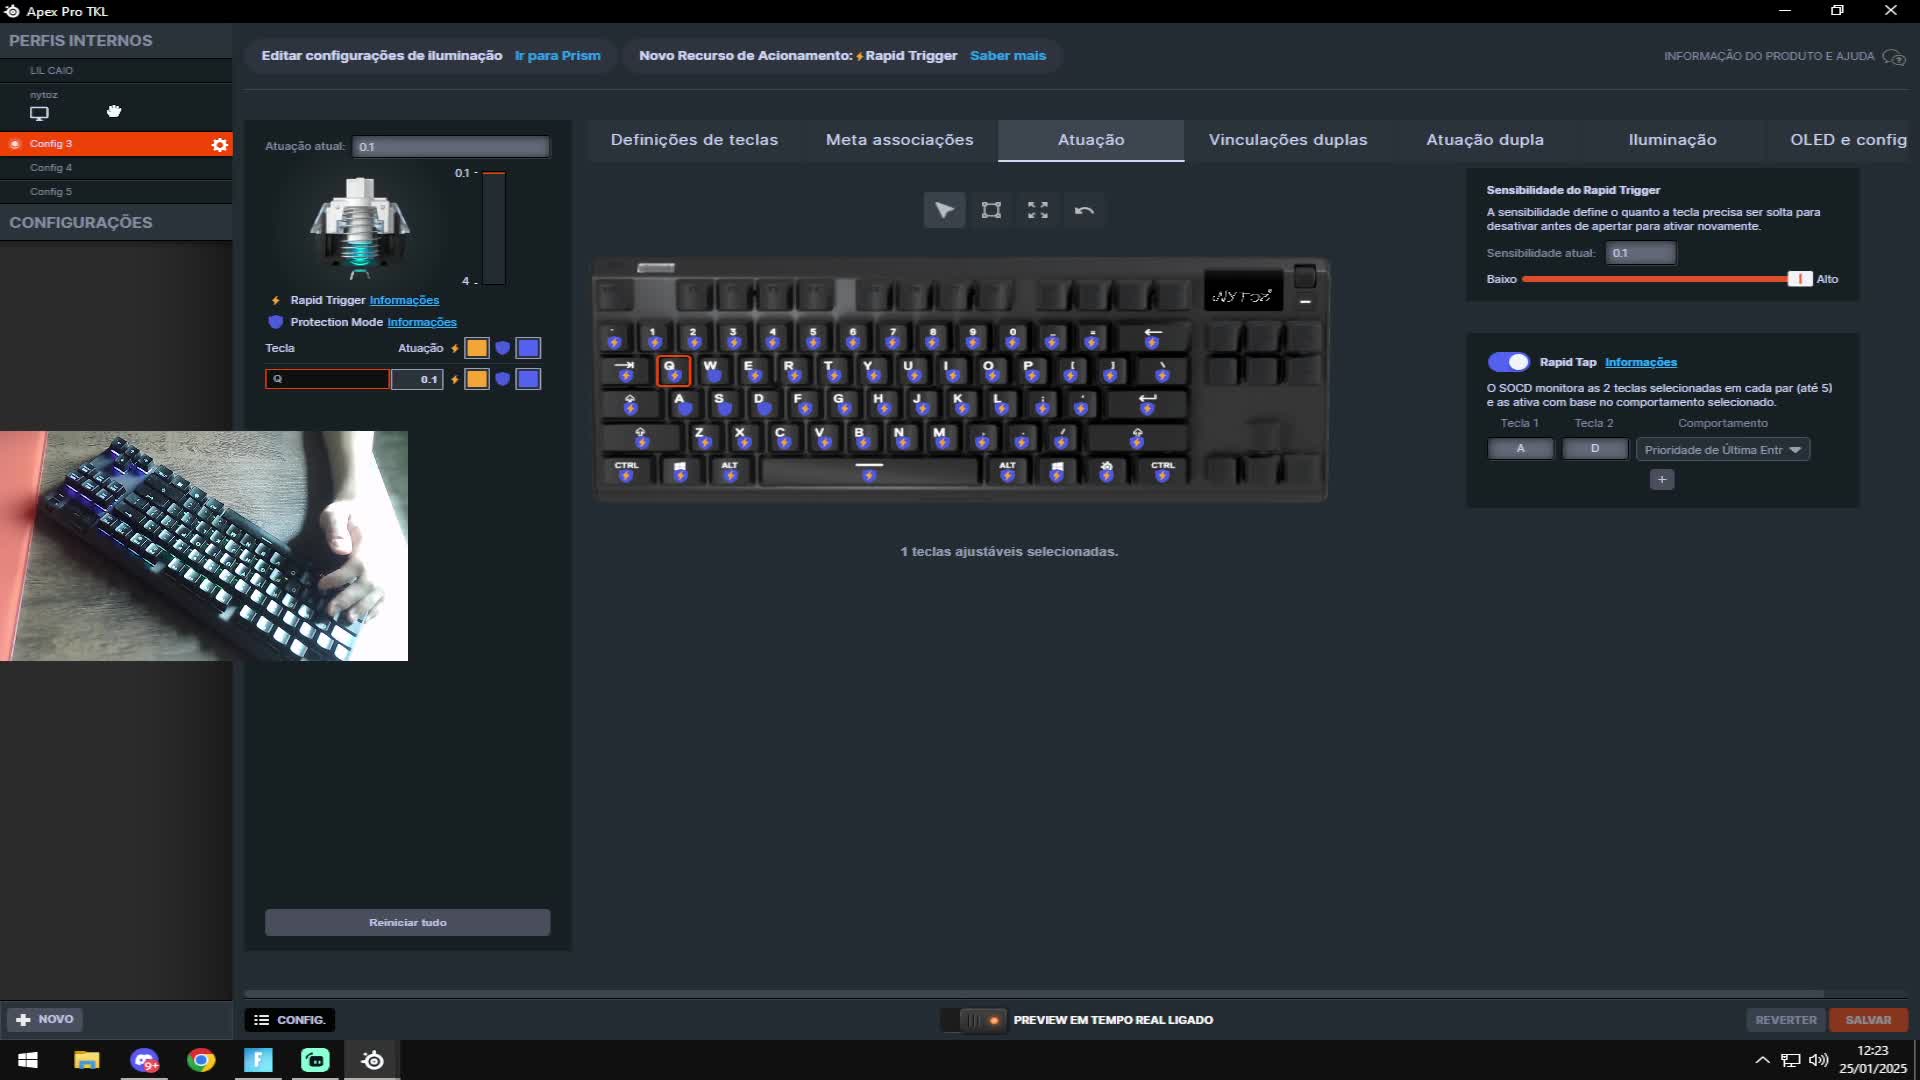Click Tecla 1 button labeled A
The width and height of the screenshot is (1920, 1080).
(x=1520, y=449)
